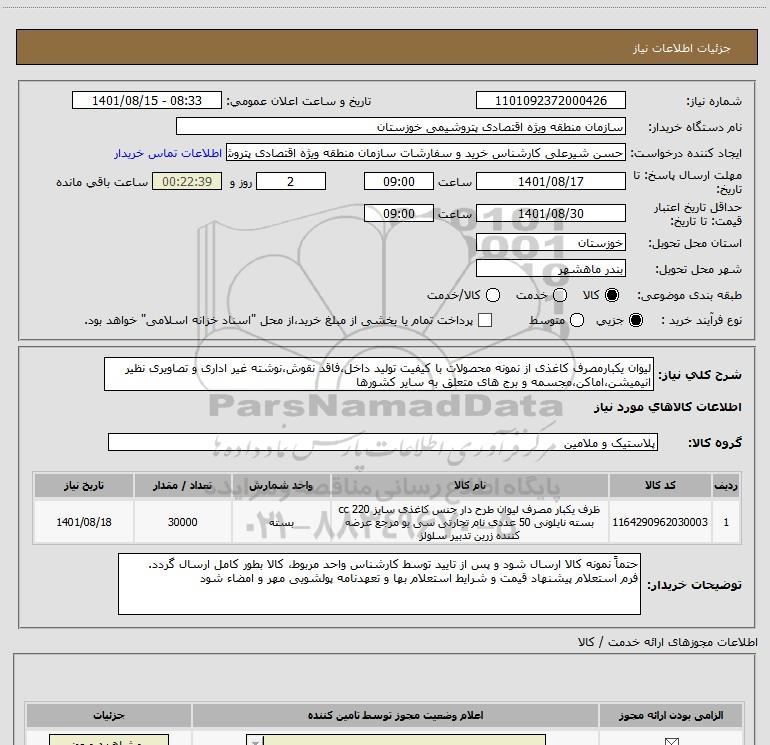This screenshot has height=745, width=770.
Task: Click the واحد شمارش column header
Action: pyautogui.click(x=281, y=485)
